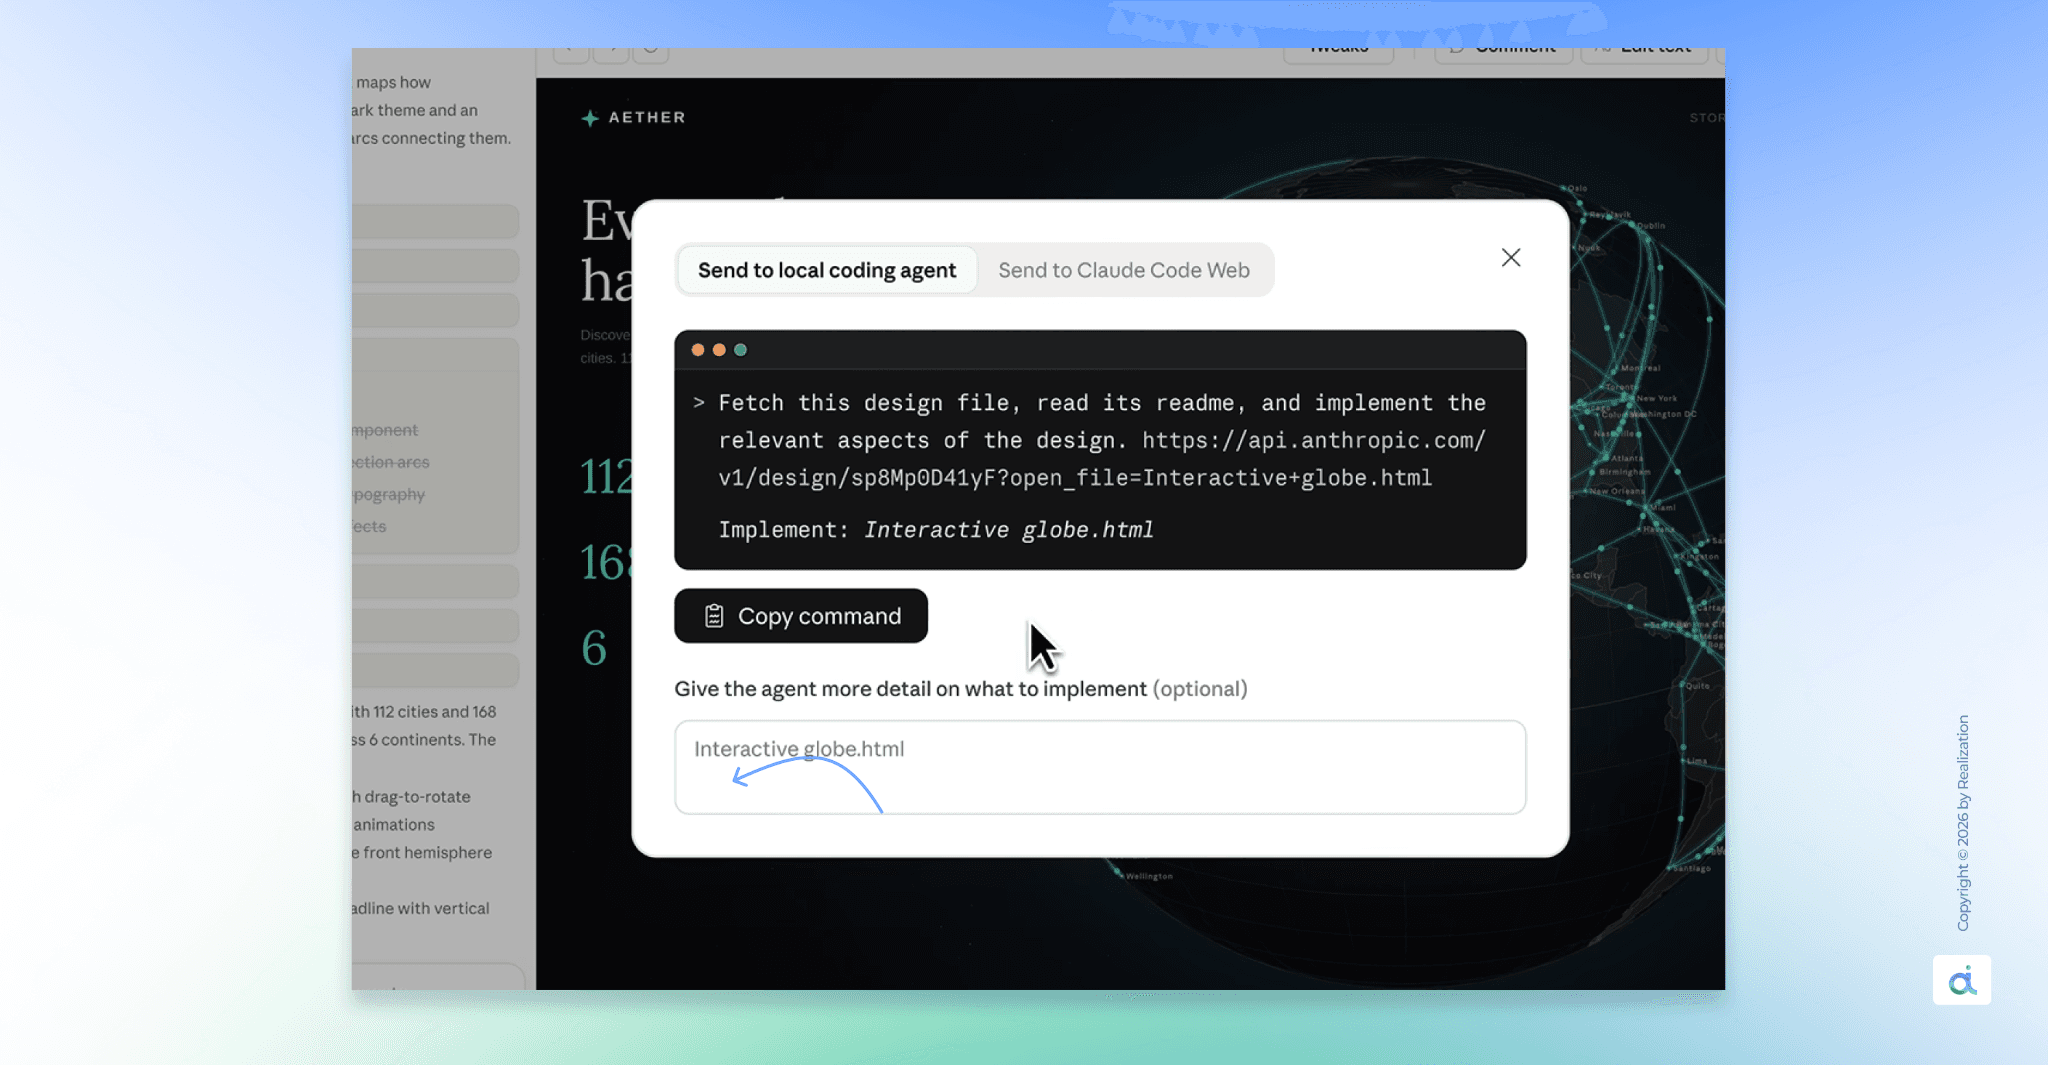The image size is (2048, 1065).
Task: Focus the Interactive globe.html detail input field
Action: pos(1100,767)
